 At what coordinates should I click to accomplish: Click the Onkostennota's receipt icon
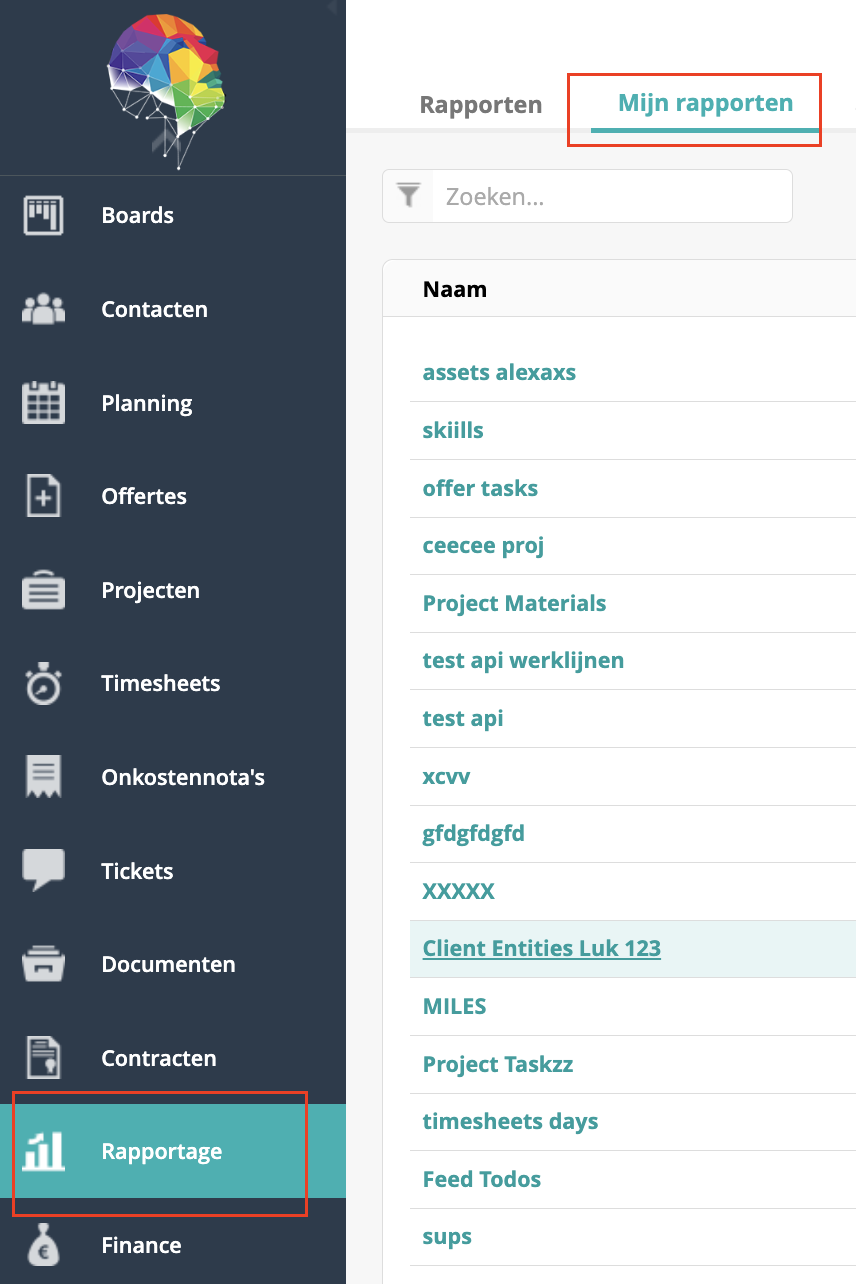tap(43, 777)
